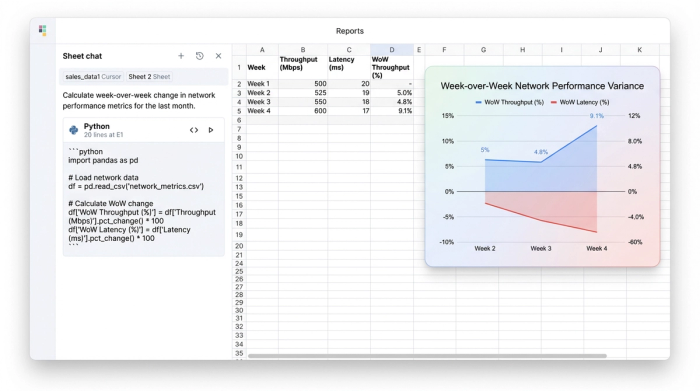700x391 pixels.
Task: Click cell containing Week 1
Action: 262,84
